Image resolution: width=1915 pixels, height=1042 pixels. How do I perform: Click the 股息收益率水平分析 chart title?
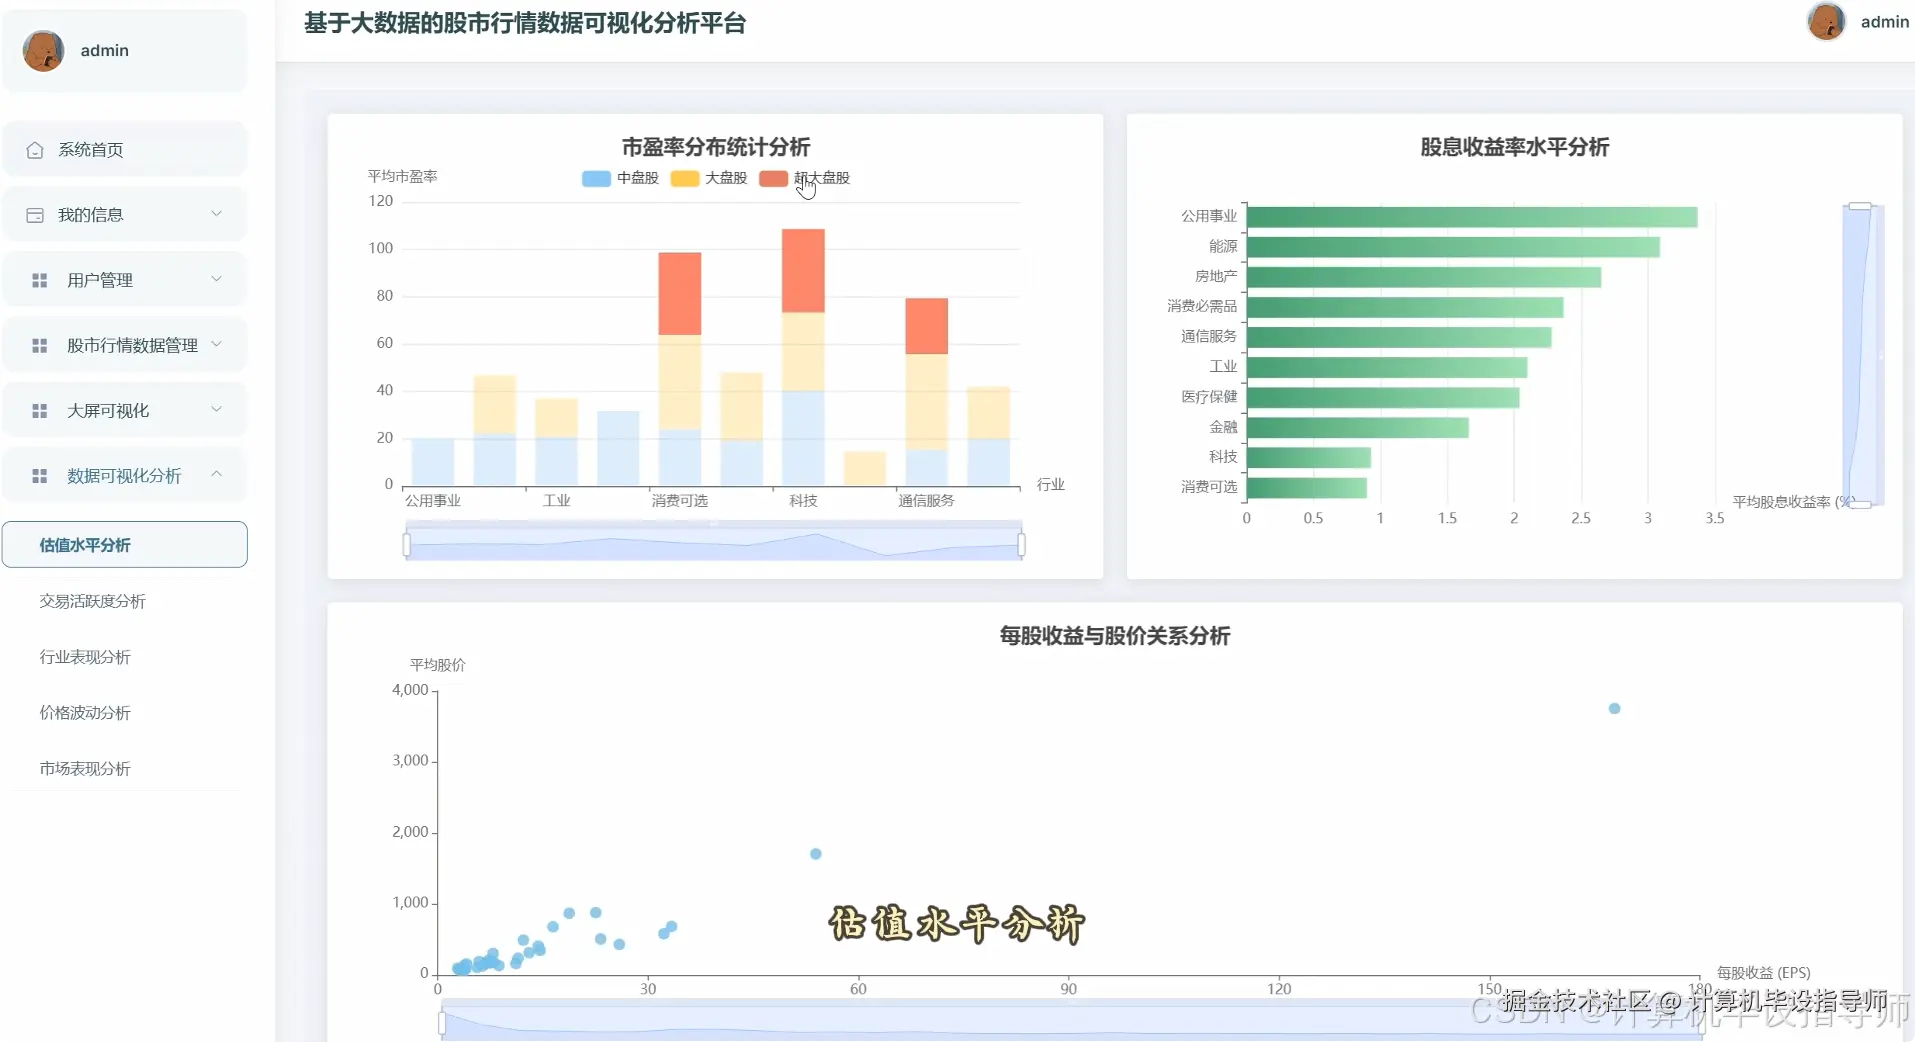1515,147
